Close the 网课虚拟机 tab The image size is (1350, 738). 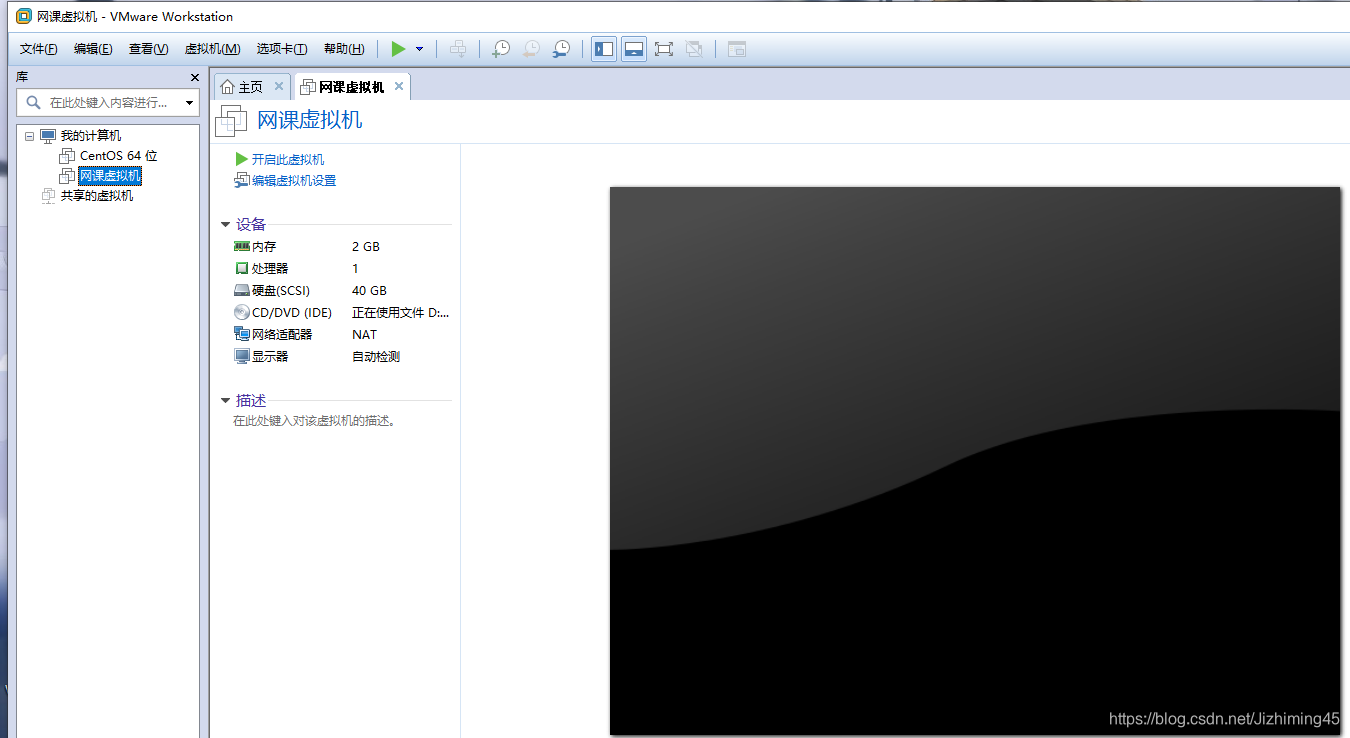399,87
